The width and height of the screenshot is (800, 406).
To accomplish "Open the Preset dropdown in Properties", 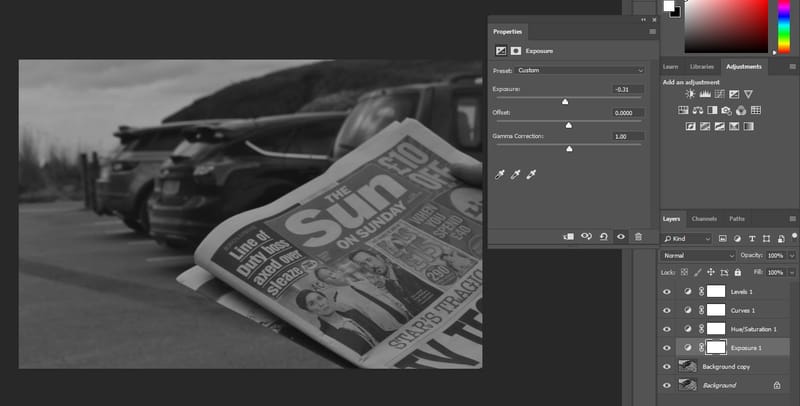I will tap(580, 70).
